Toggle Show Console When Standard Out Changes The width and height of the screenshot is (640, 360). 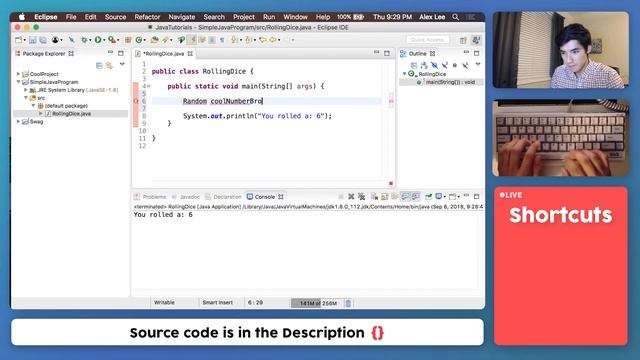[x=405, y=197]
